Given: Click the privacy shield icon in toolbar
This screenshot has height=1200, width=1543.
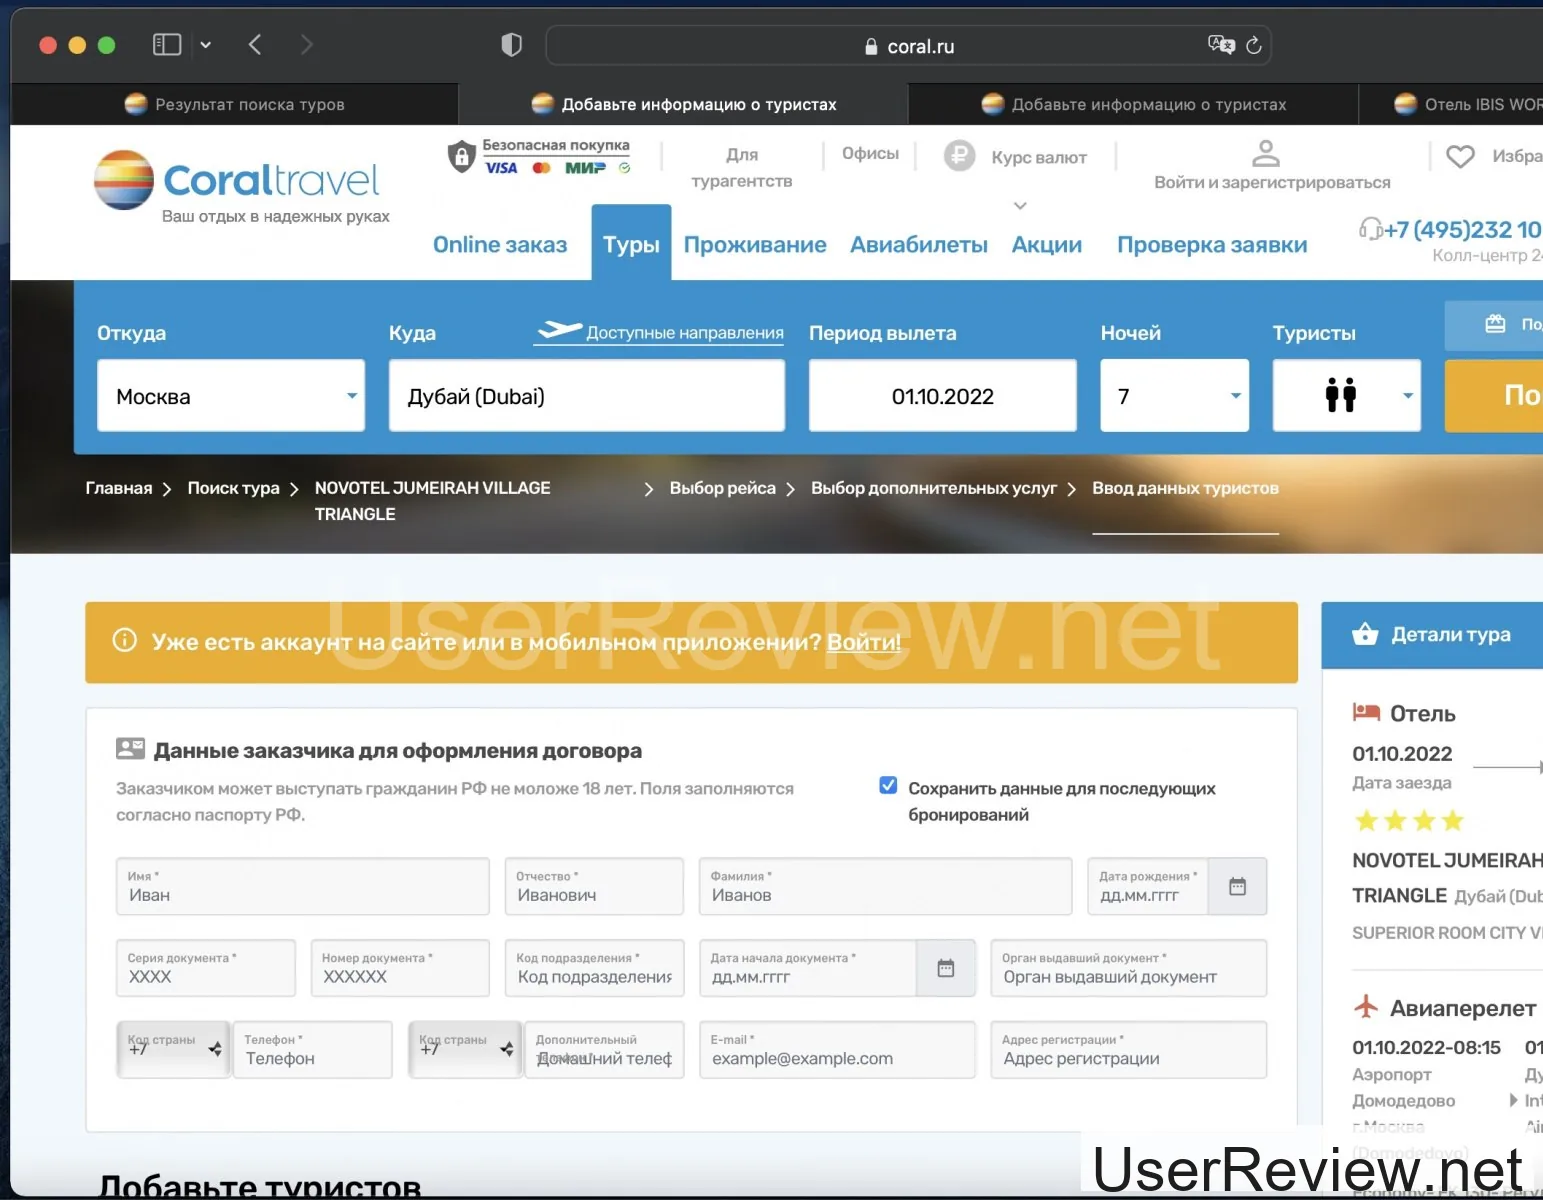Looking at the screenshot, I should point(511,45).
